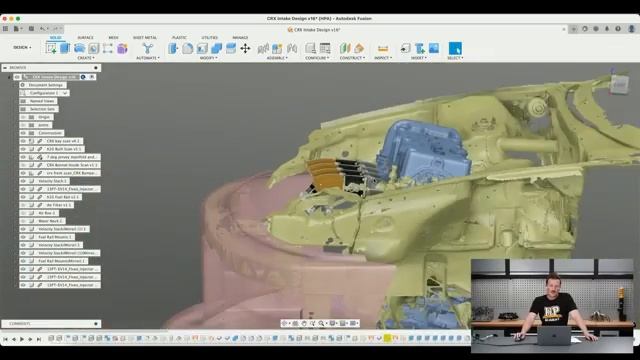The height and width of the screenshot is (360, 640).
Task: Switch to the Surface tab
Action: [x=85, y=38]
